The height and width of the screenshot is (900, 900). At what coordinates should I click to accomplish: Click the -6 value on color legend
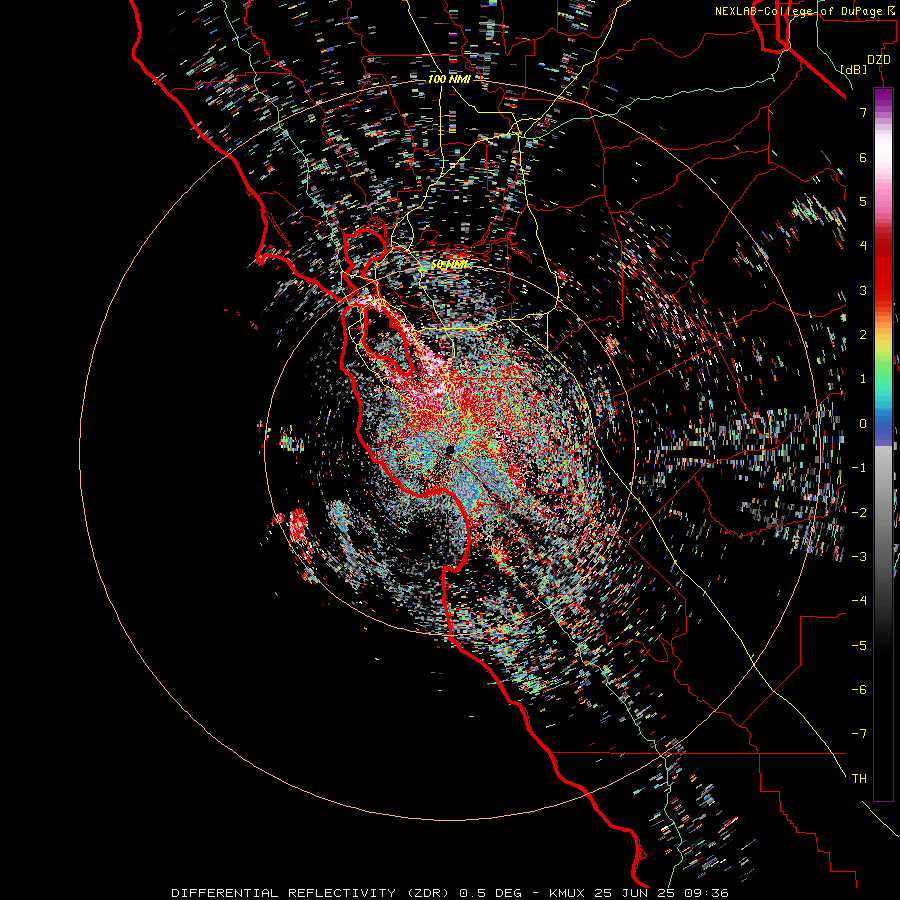(x=859, y=689)
